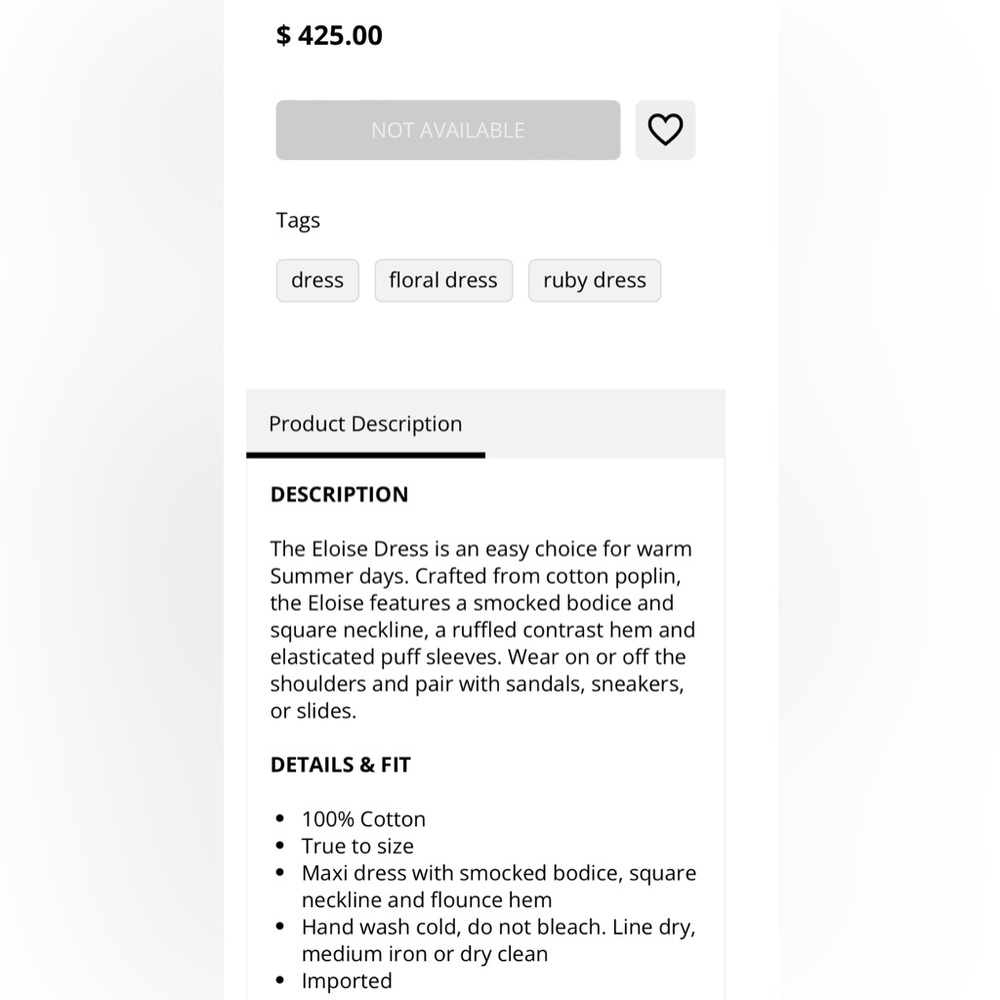Click the $ 425.00 price text
The height and width of the screenshot is (1000, 1000).
[329, 35]
